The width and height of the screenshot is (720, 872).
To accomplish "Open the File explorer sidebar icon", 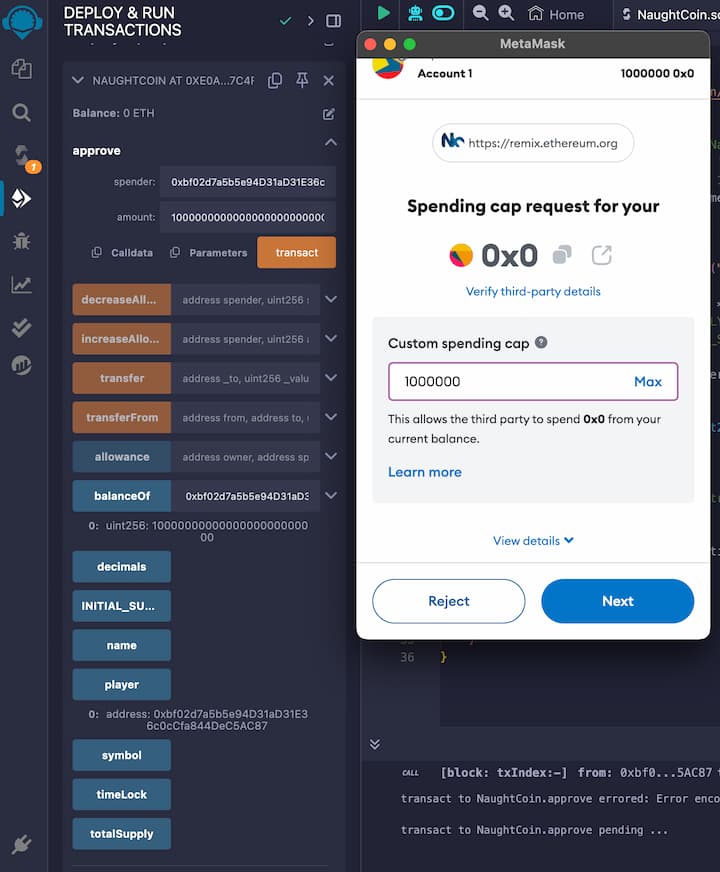I will click(x=22, y=69).
